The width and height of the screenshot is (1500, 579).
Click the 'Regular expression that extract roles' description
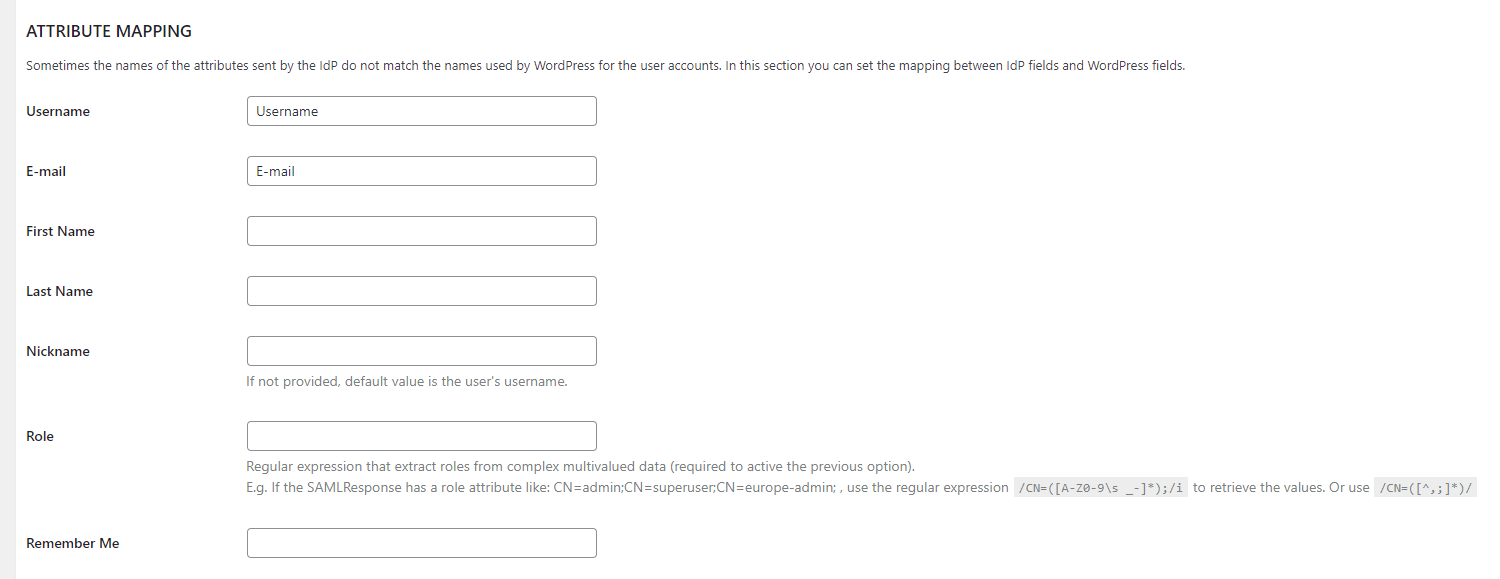[x=580, y=467]
